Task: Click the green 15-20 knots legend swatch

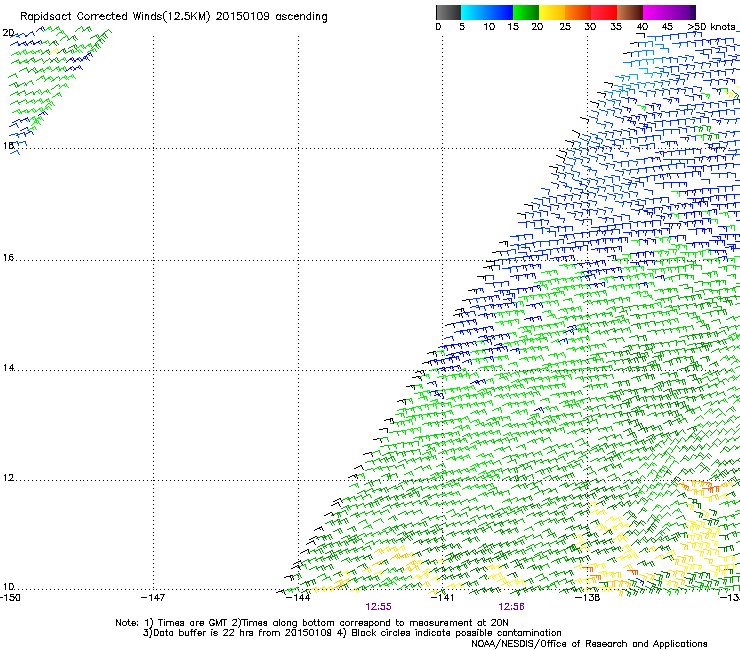Action: (x=526, y=12)
